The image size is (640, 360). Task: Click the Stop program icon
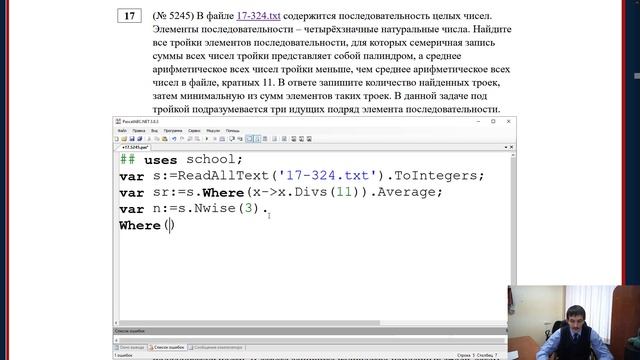click(215, 139)
